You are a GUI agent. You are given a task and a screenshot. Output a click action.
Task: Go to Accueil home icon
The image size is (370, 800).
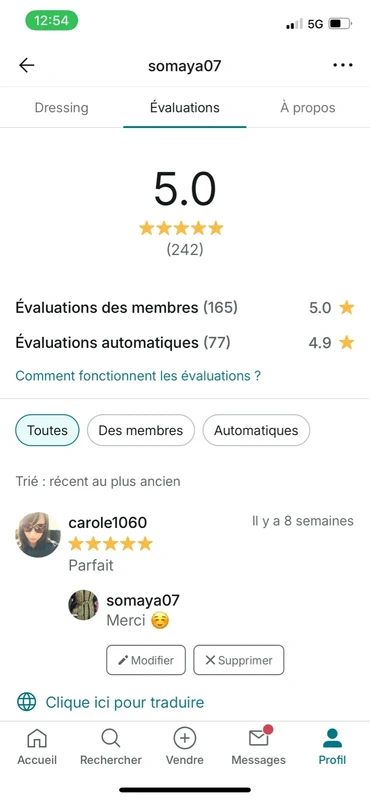click(37, 738)
